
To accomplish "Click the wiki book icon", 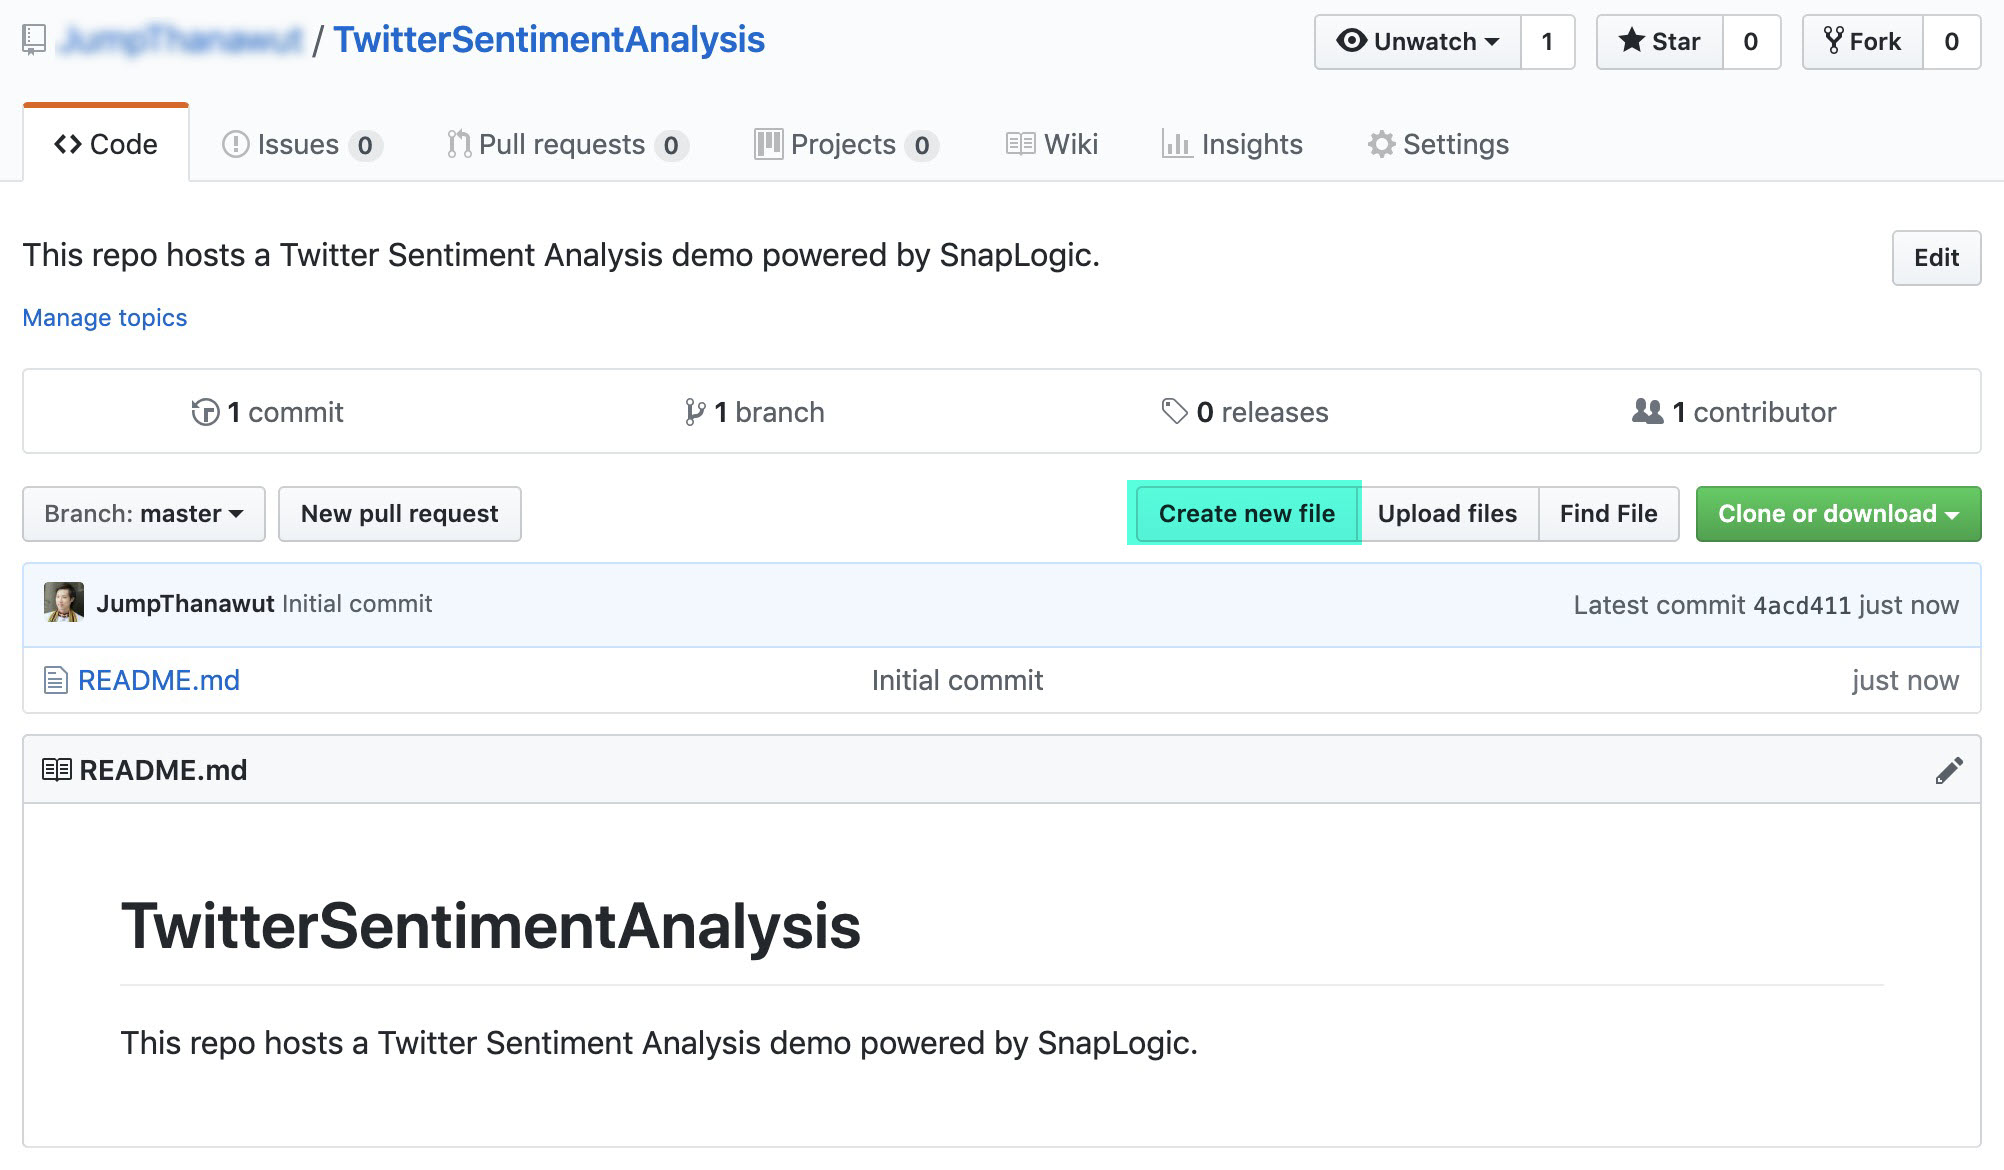I will click(x=1020, y=144).
